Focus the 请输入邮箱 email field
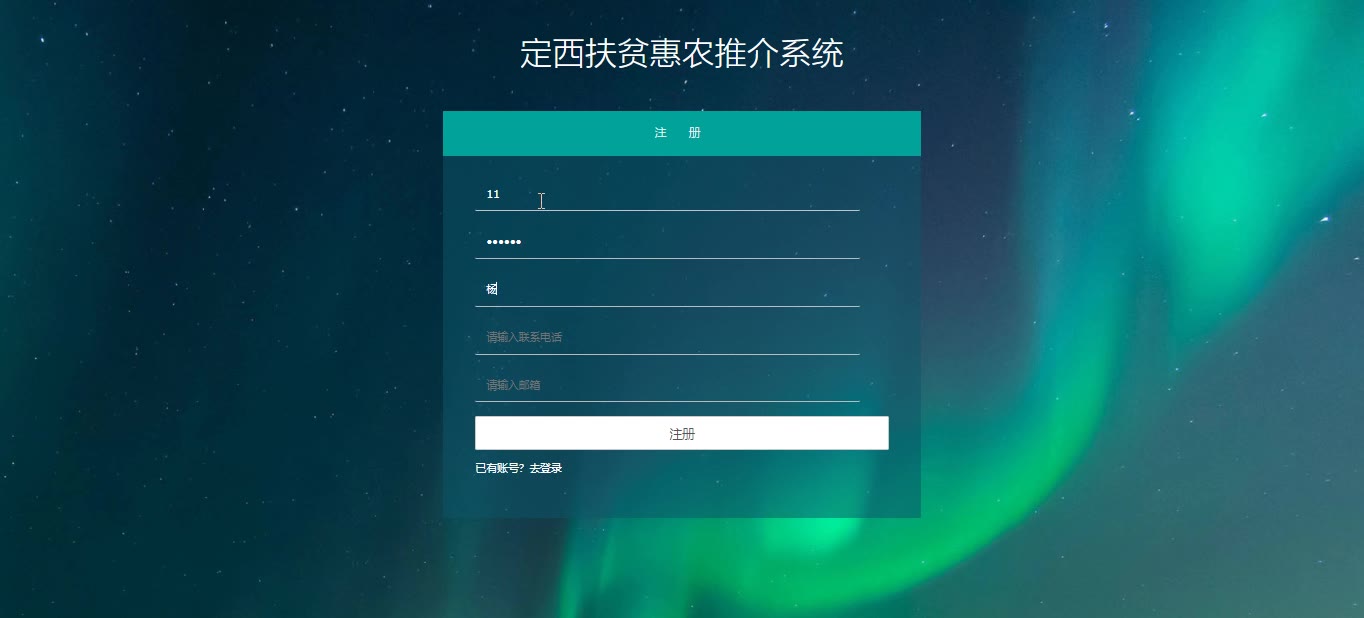The height and width of the screenshot is (618, 1364). click(x=667, y=385)
